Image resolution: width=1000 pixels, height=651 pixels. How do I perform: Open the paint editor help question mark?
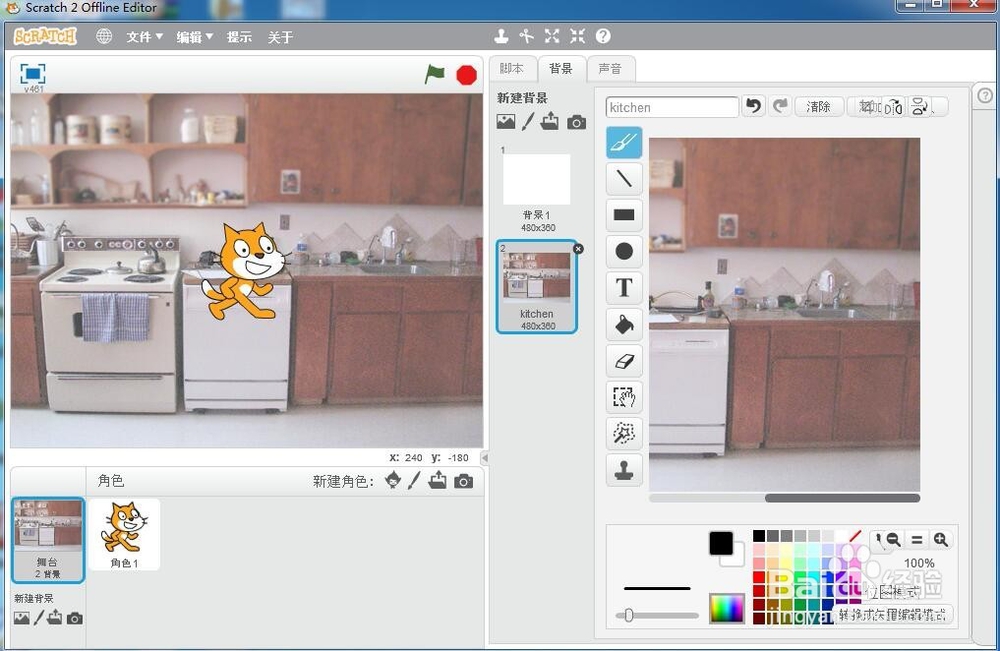tap(985, 96)
